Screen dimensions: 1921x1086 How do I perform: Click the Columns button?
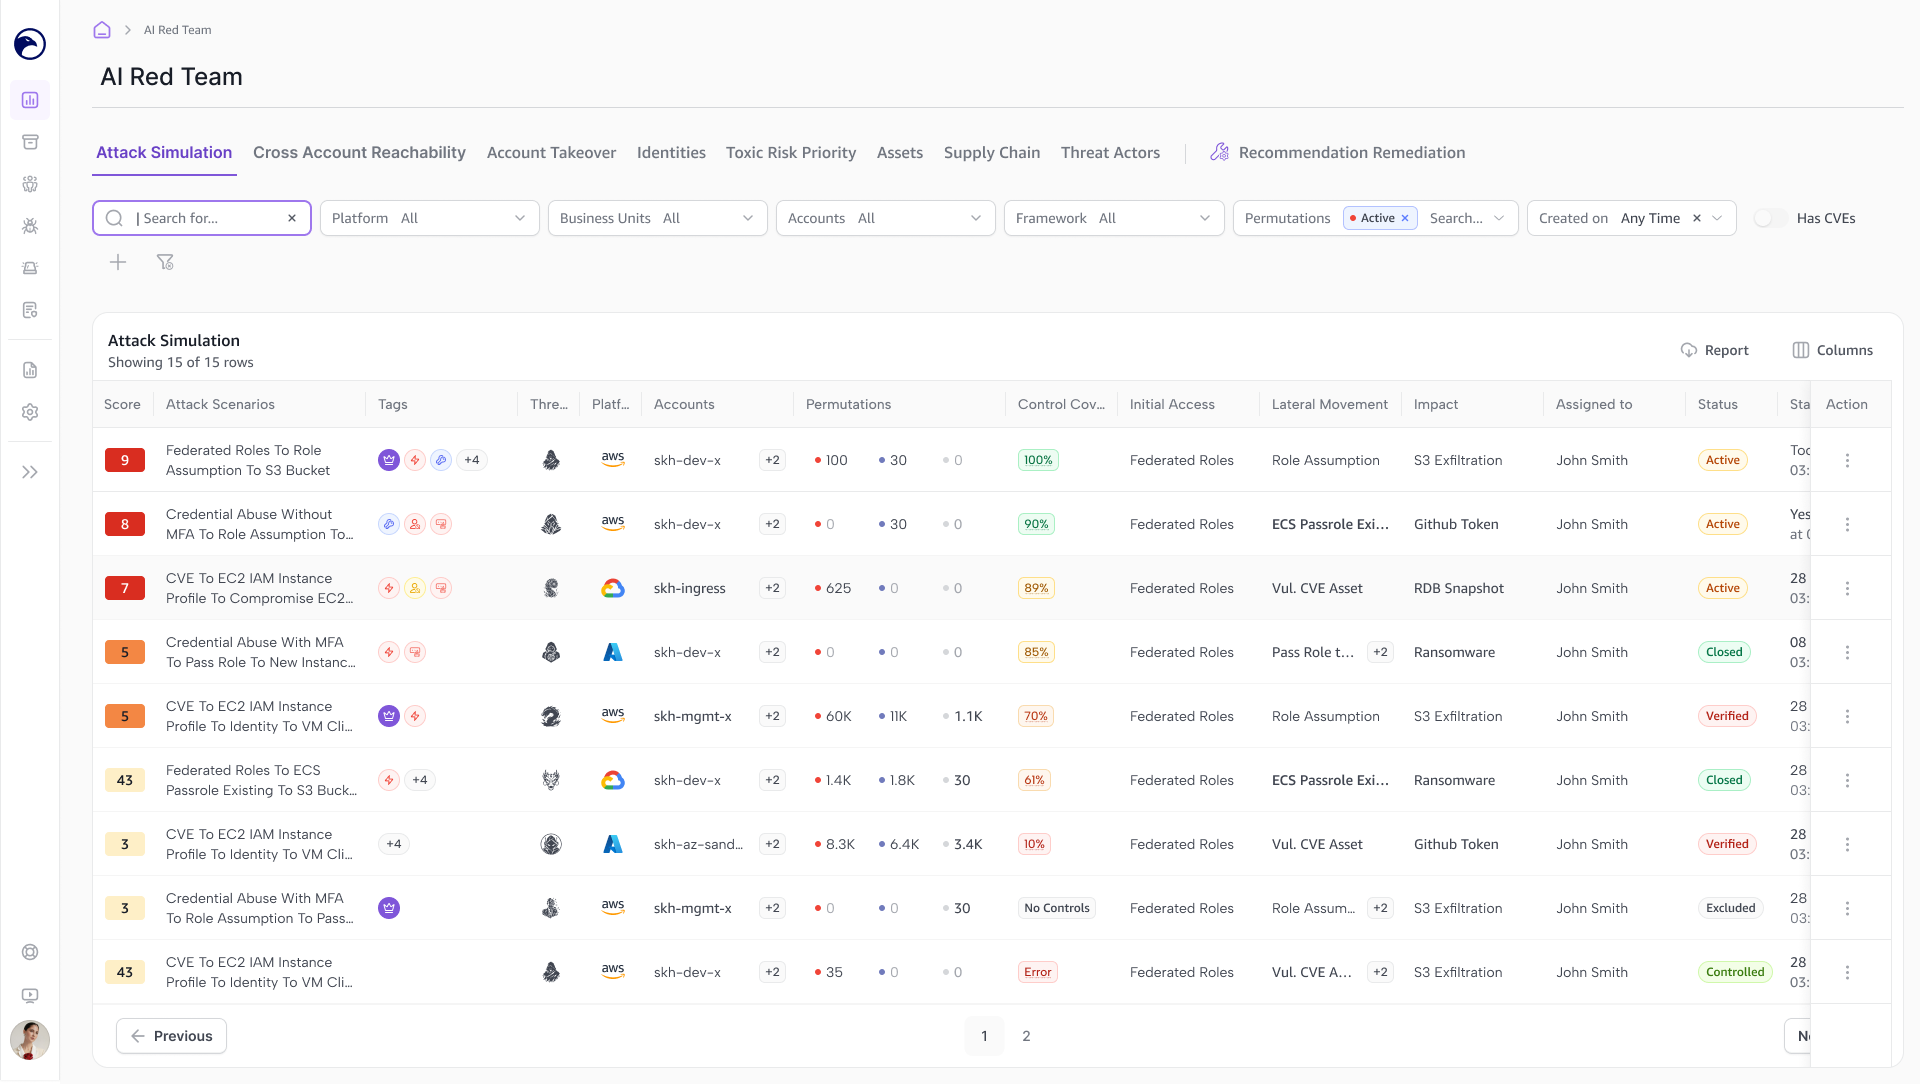click(1832, 350)
